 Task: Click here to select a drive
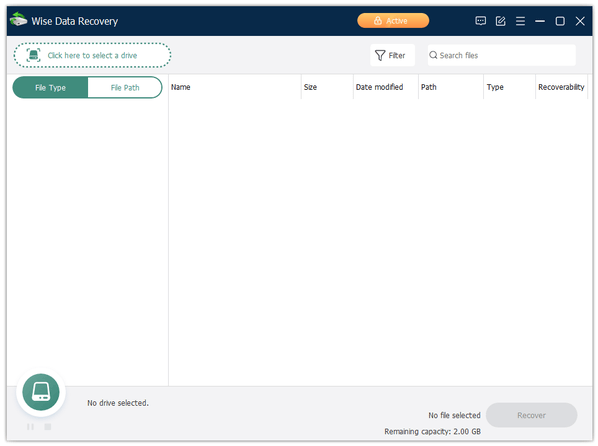click(x=92, y=55)
